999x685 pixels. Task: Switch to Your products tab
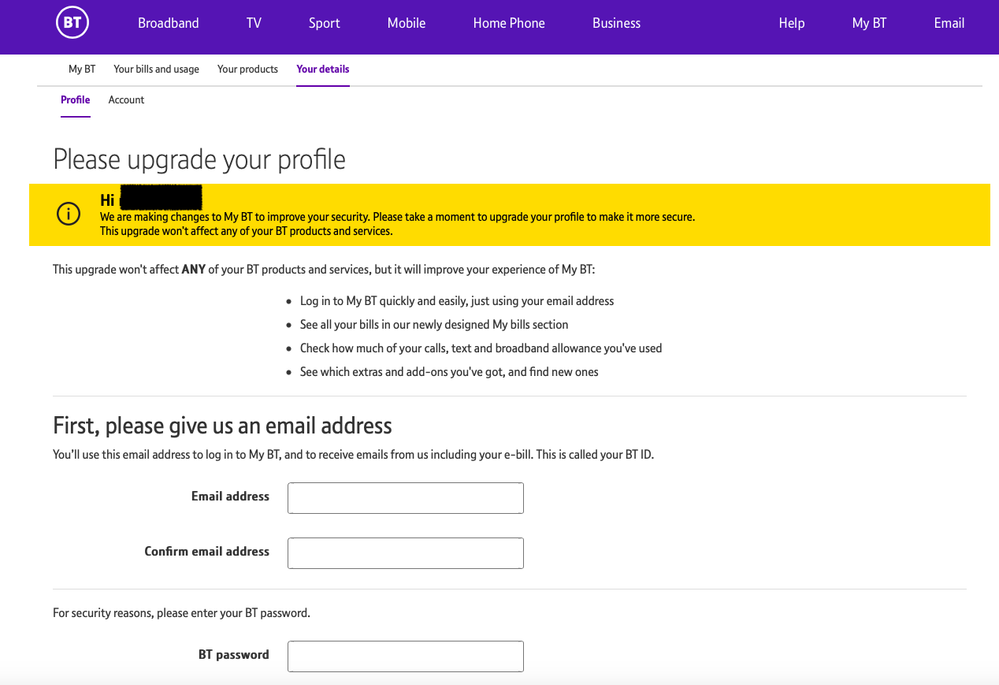247,69
